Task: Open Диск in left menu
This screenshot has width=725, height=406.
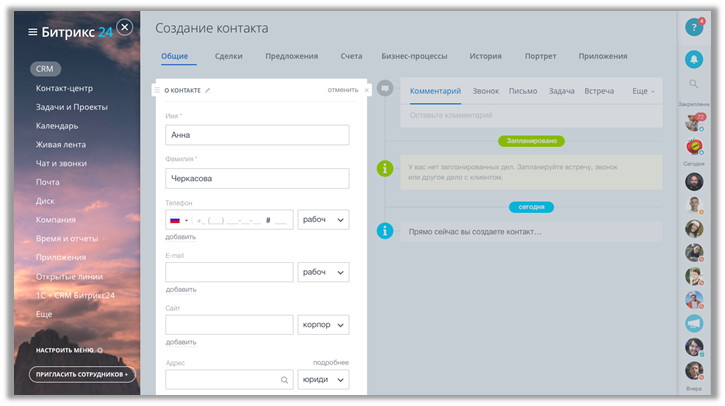Action: [45, 201]
